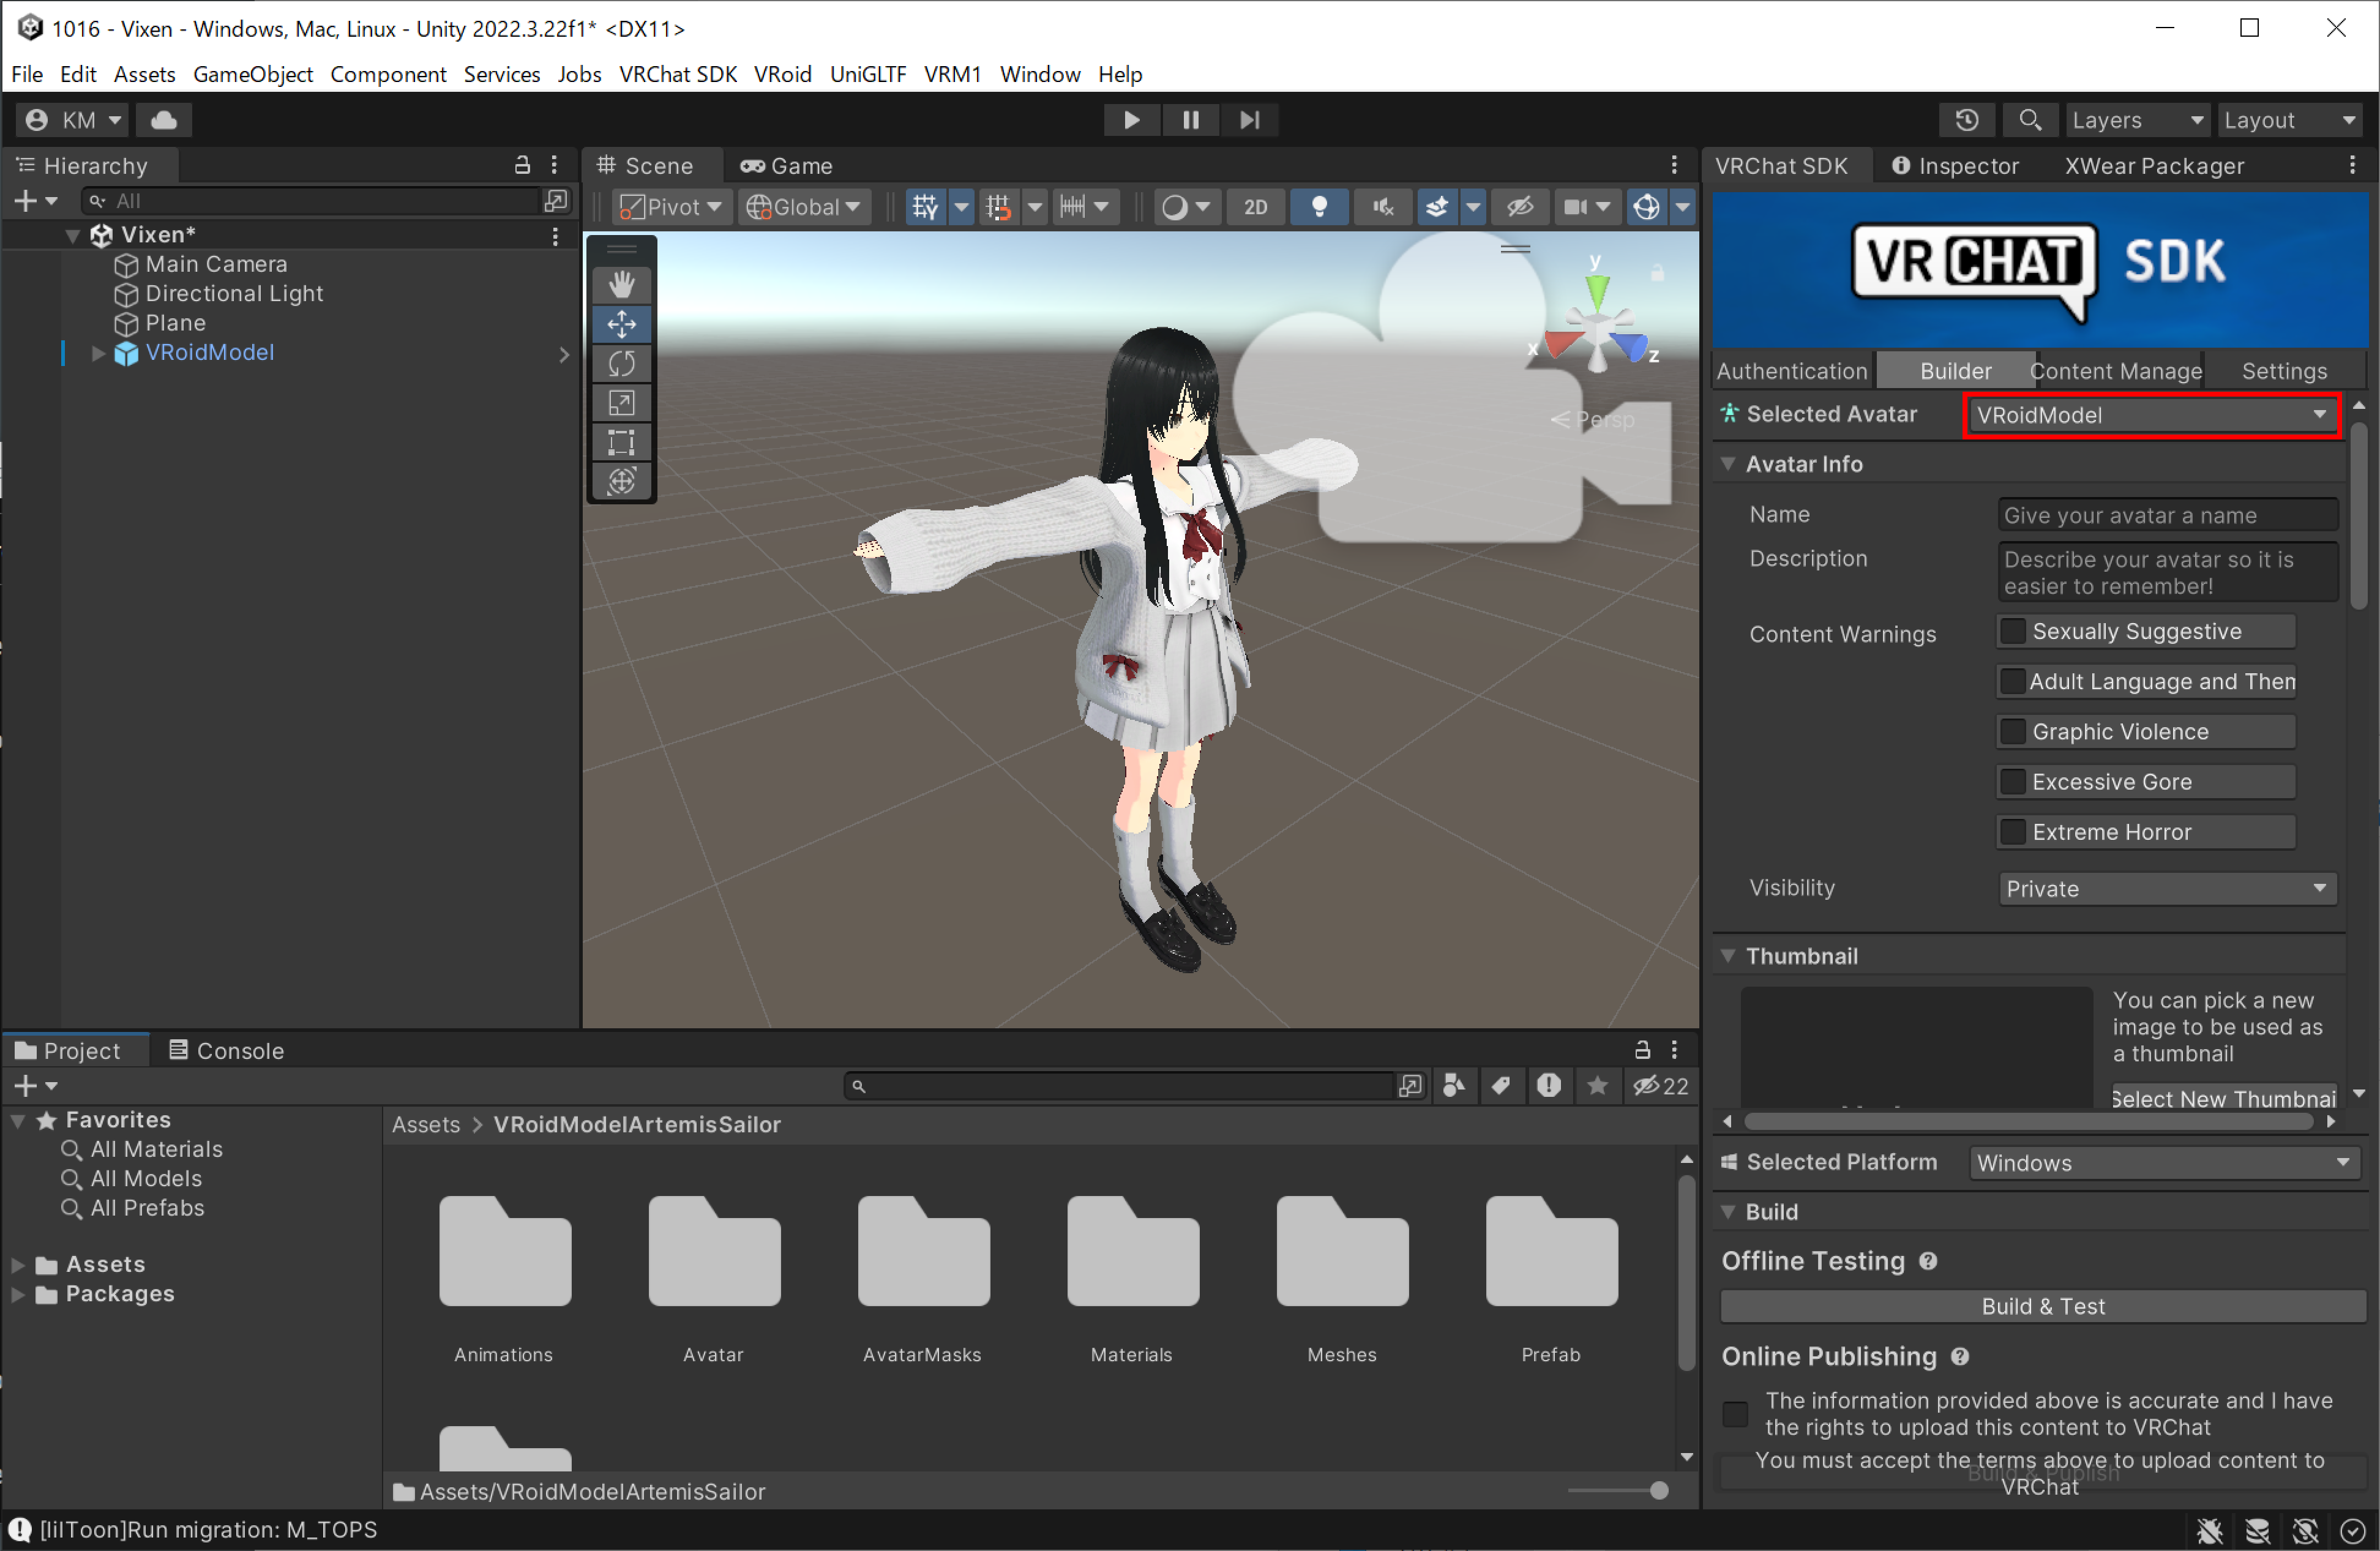Open the VRoid menu
2380x1551 pixels.
(x=782, y=74)
